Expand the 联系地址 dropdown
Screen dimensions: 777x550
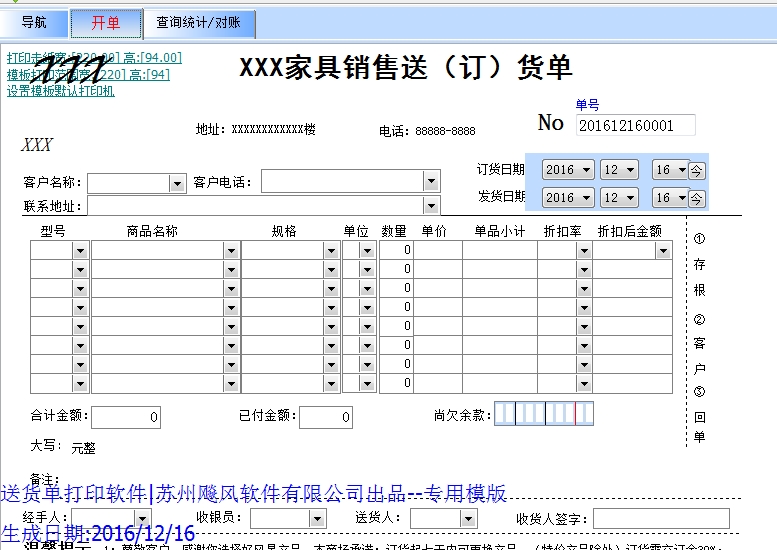[432, 206]
